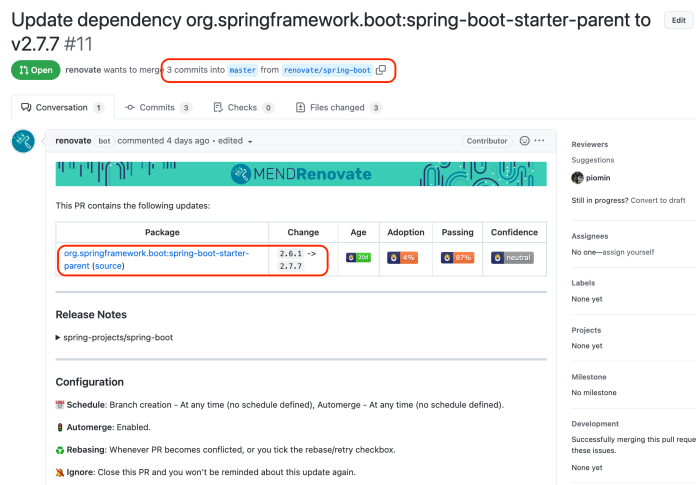696x485 pixels.
Task: Click the Package column header
Action: click(x=162, y=232)
